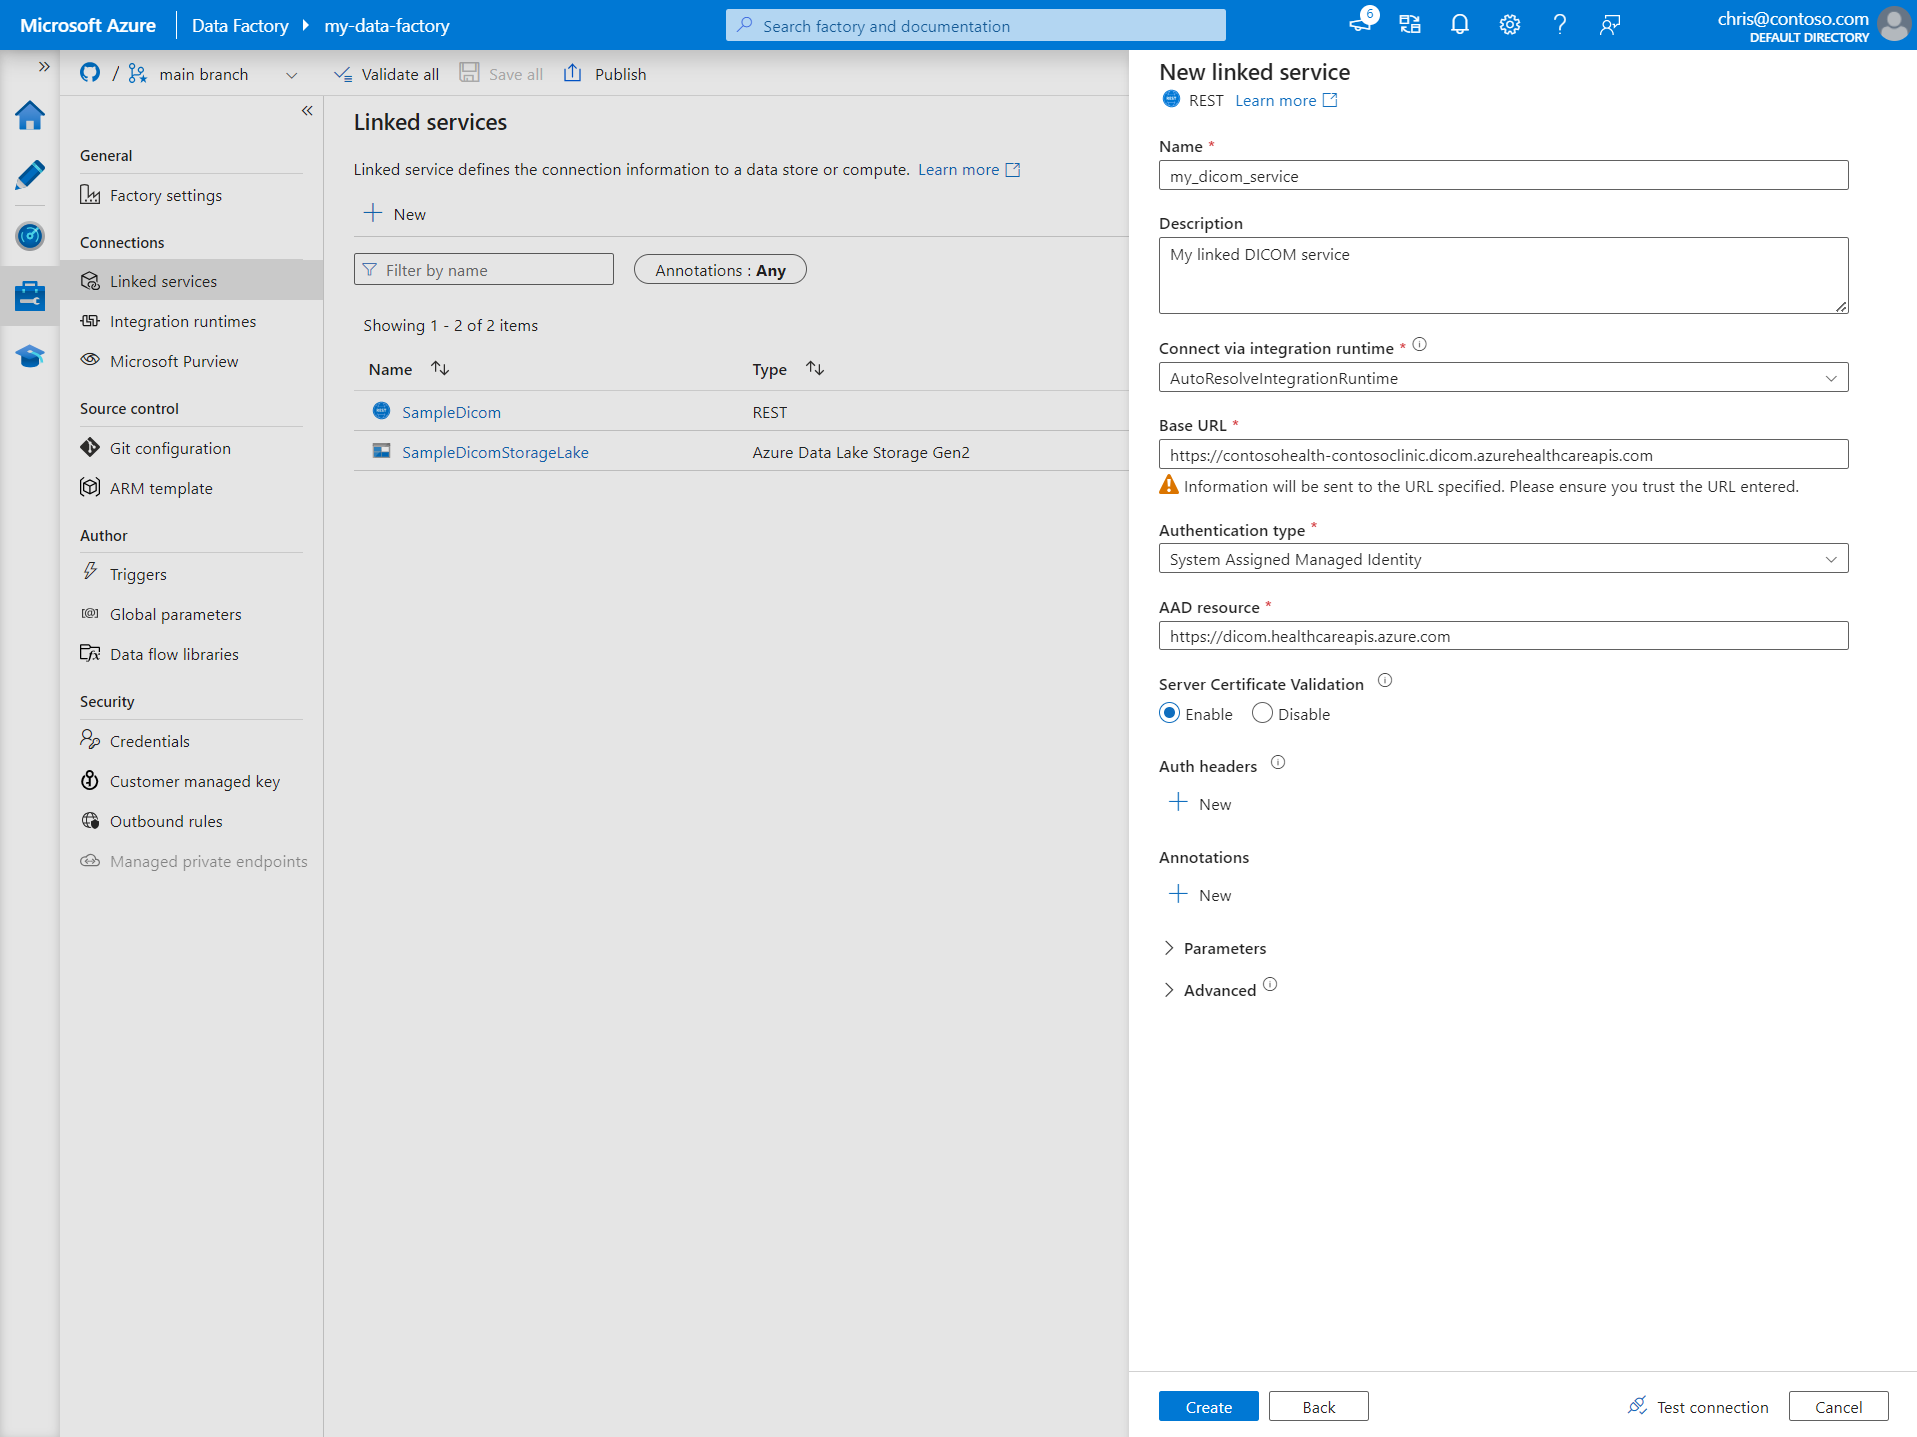The width and height of the screenshot is (1917, 1437).
Task: Collapse the side menu with double chevron
Action: (307, 111)
